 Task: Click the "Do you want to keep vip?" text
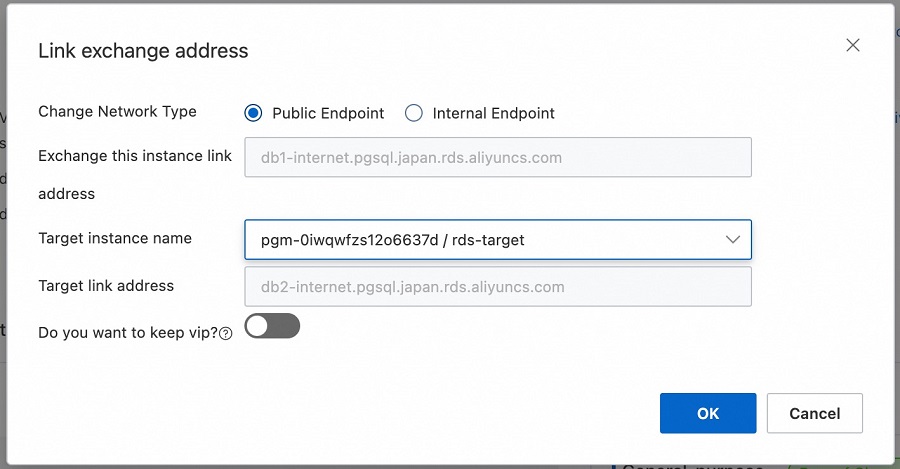click(127, 332)
